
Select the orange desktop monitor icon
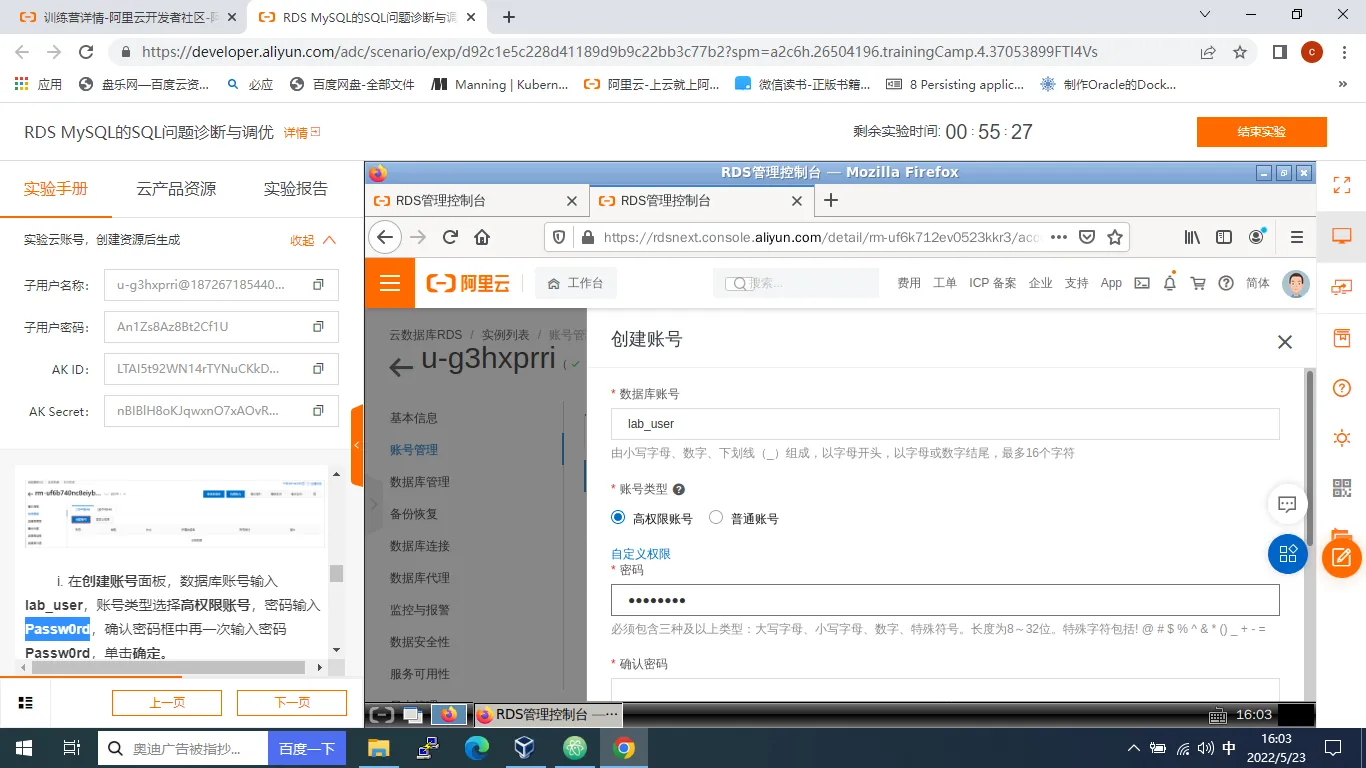(1342, 236)
